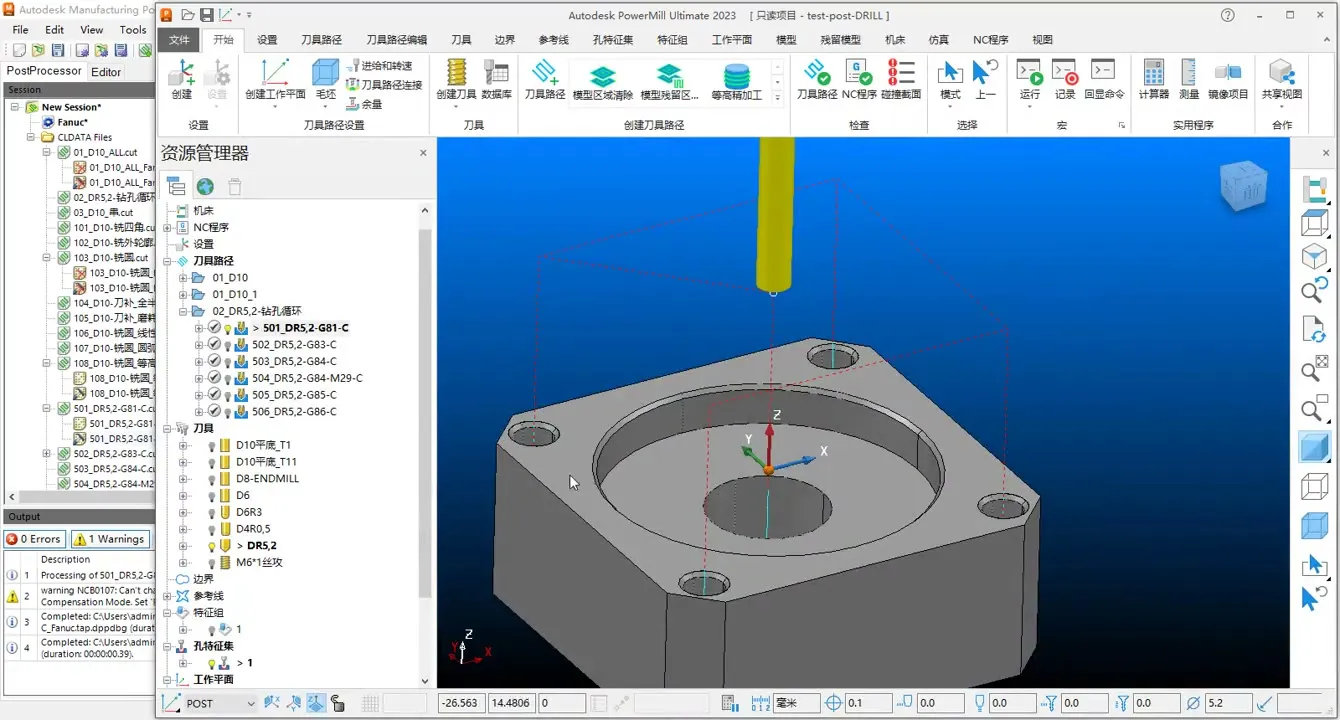Screen dimensions: 1340x720
Task: Click the tolerance field showing 0.1
Action: [866, 703]
